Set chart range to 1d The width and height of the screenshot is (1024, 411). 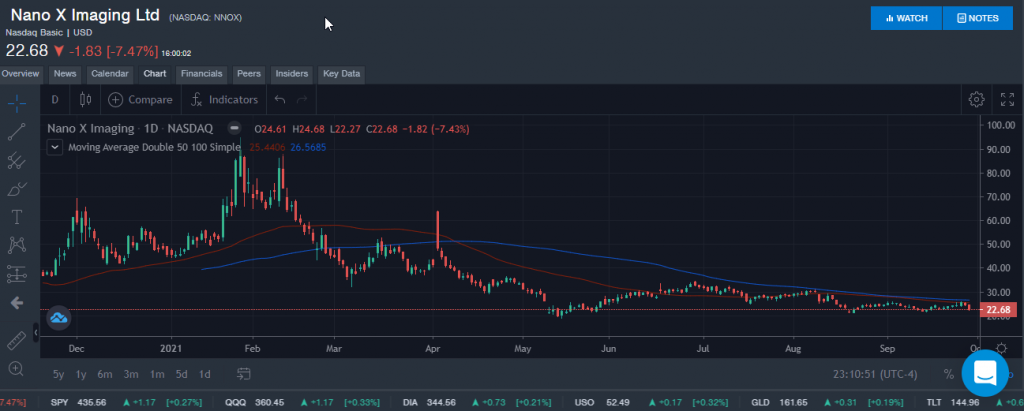(204, 374)
